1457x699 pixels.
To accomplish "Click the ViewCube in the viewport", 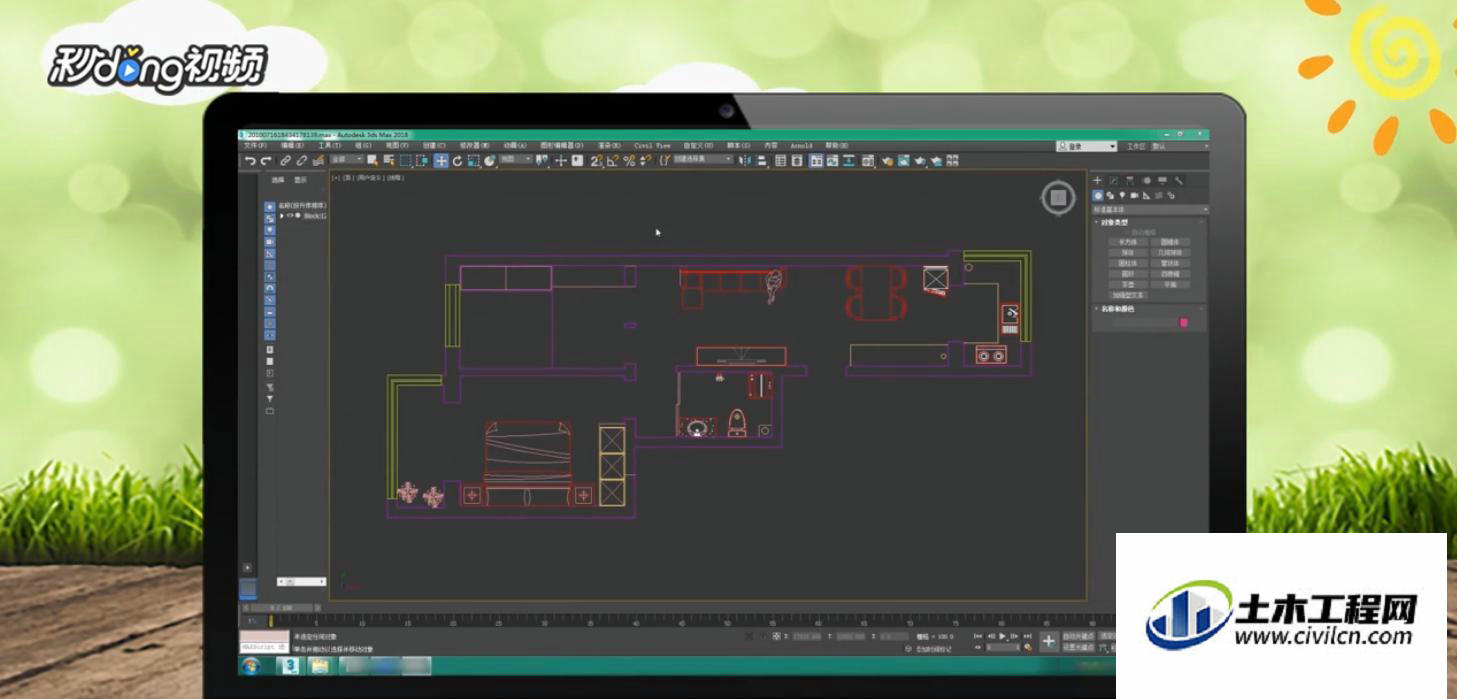I will click(1058, 198).
